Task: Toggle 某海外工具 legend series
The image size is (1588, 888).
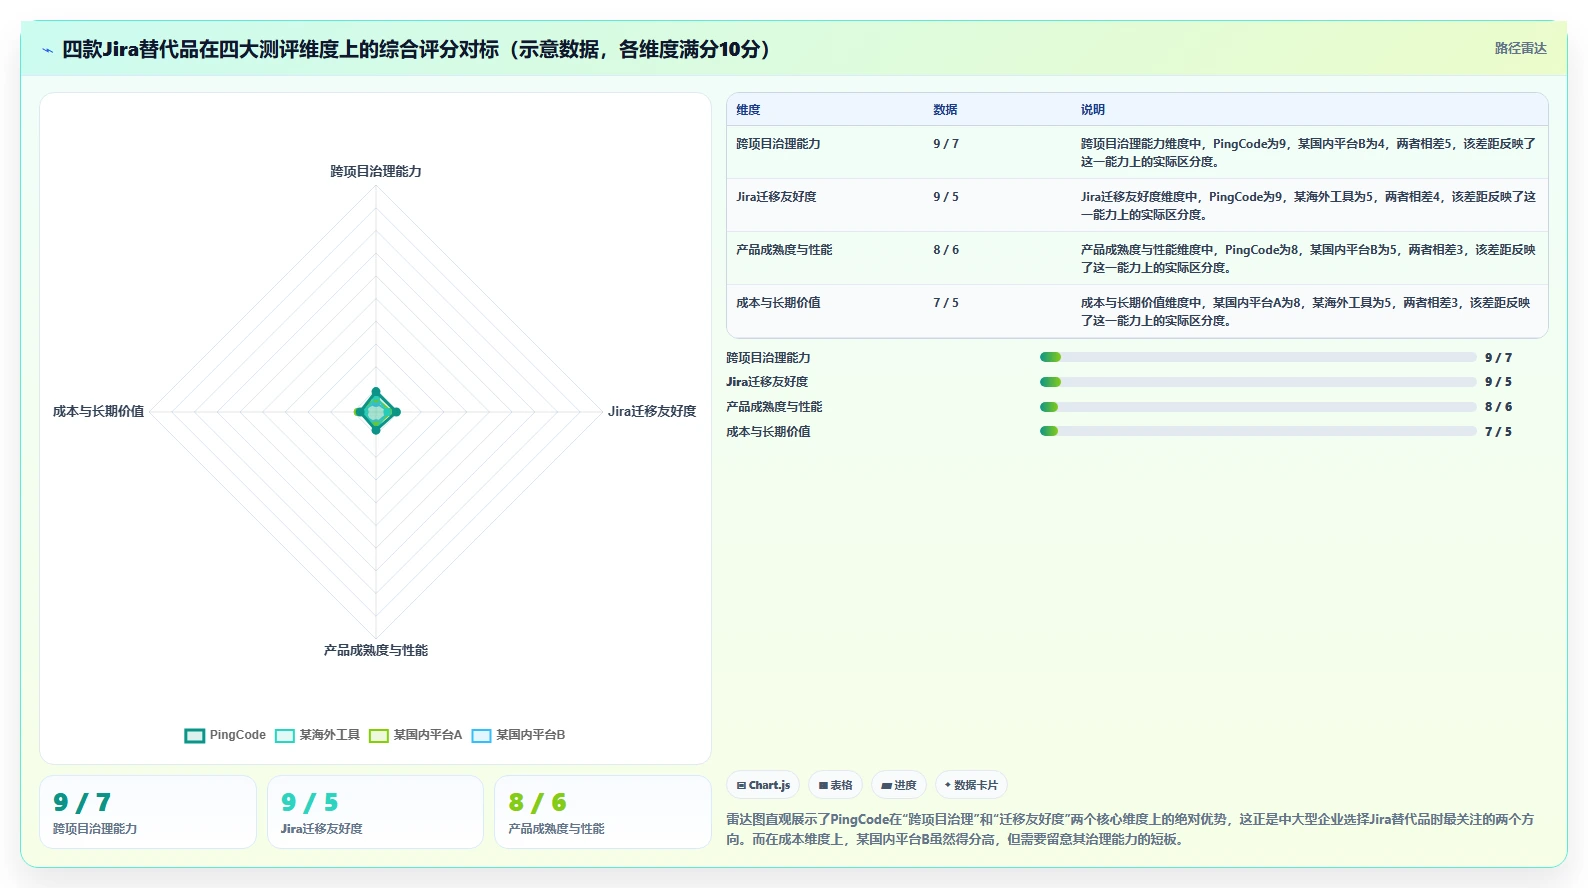Action: (317, 735)
